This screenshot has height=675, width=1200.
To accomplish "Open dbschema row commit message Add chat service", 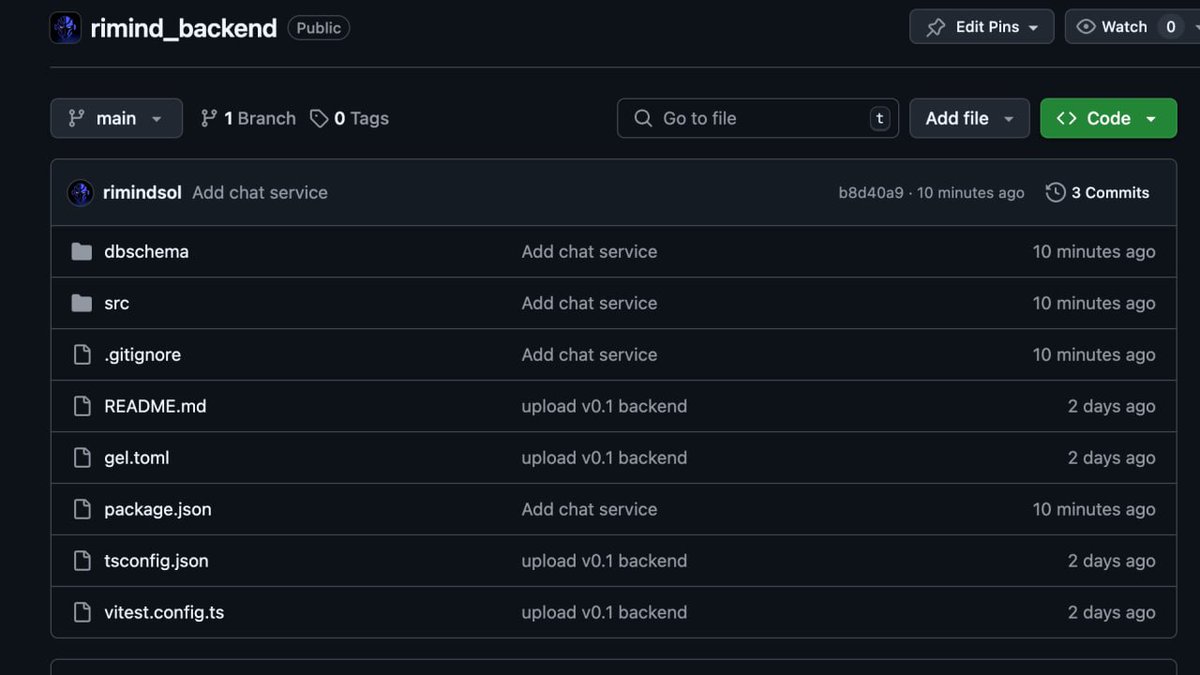I will pyautogui.click(x=589, y=251).
